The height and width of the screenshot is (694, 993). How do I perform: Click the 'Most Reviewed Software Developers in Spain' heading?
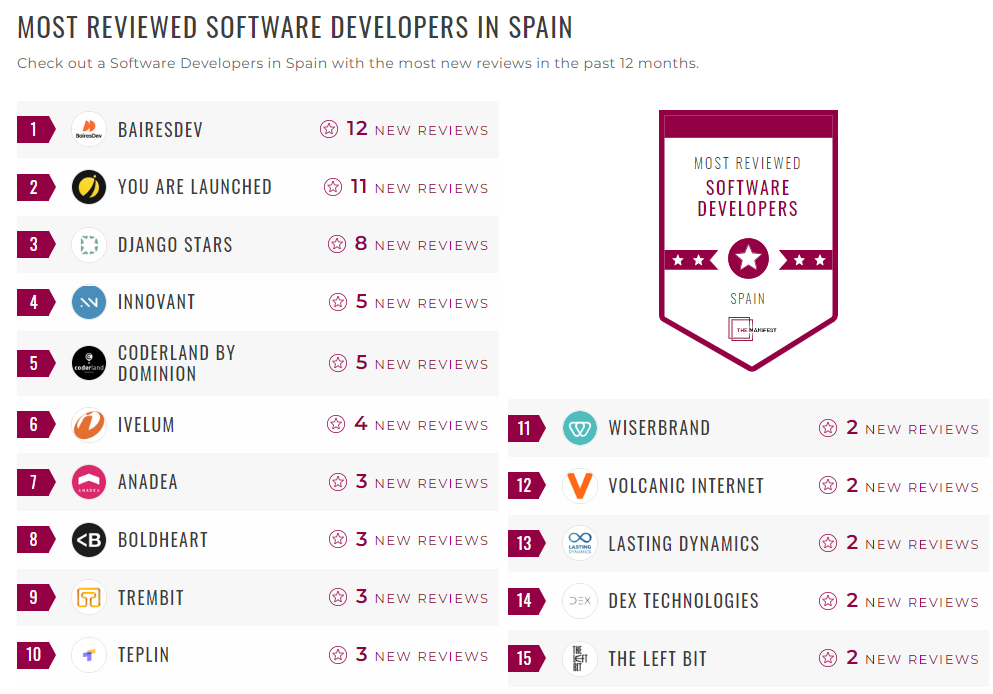(295, 28)
